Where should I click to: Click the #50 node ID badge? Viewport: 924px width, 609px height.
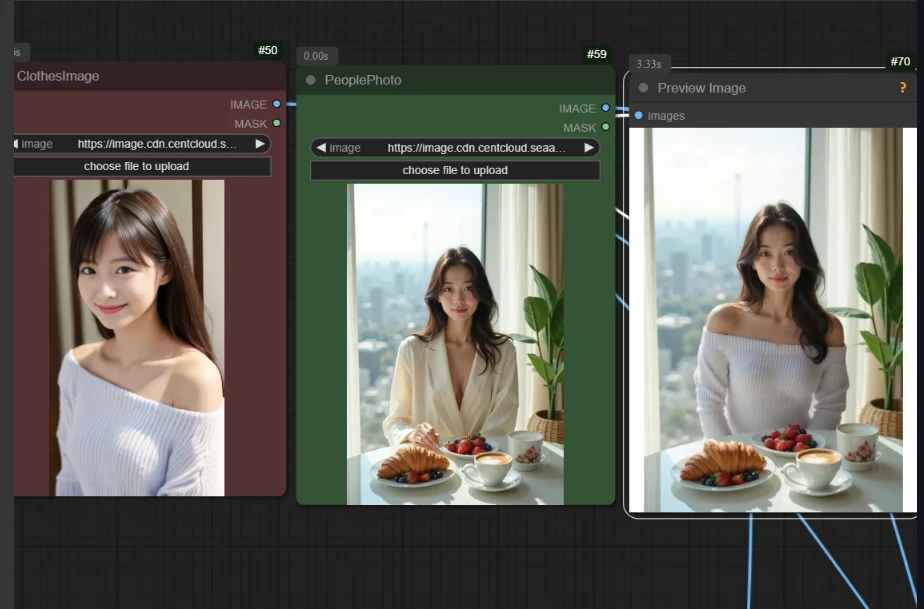(x=268, y=50)
